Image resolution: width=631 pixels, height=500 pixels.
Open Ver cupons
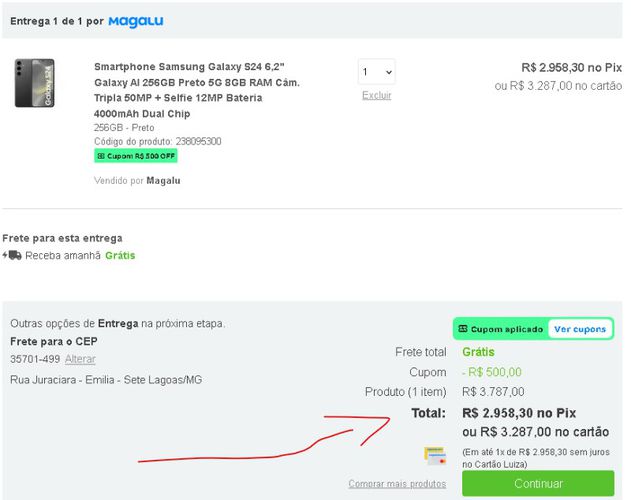coord(580,329)
